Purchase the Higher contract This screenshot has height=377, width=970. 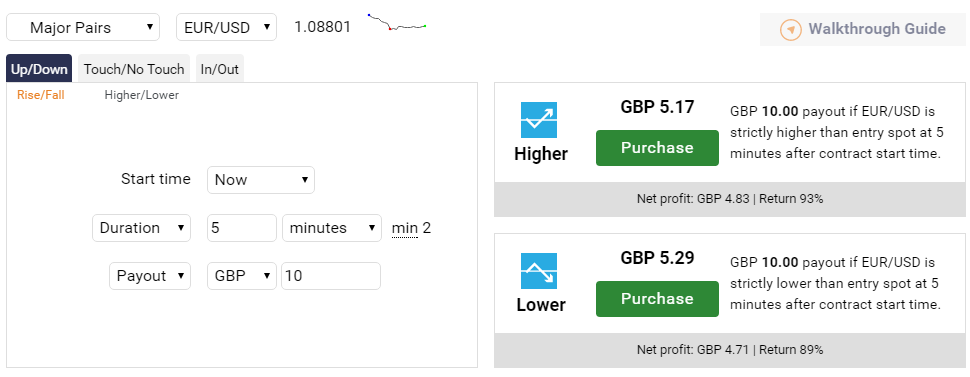pyautogui.click(x=658, y=148)
